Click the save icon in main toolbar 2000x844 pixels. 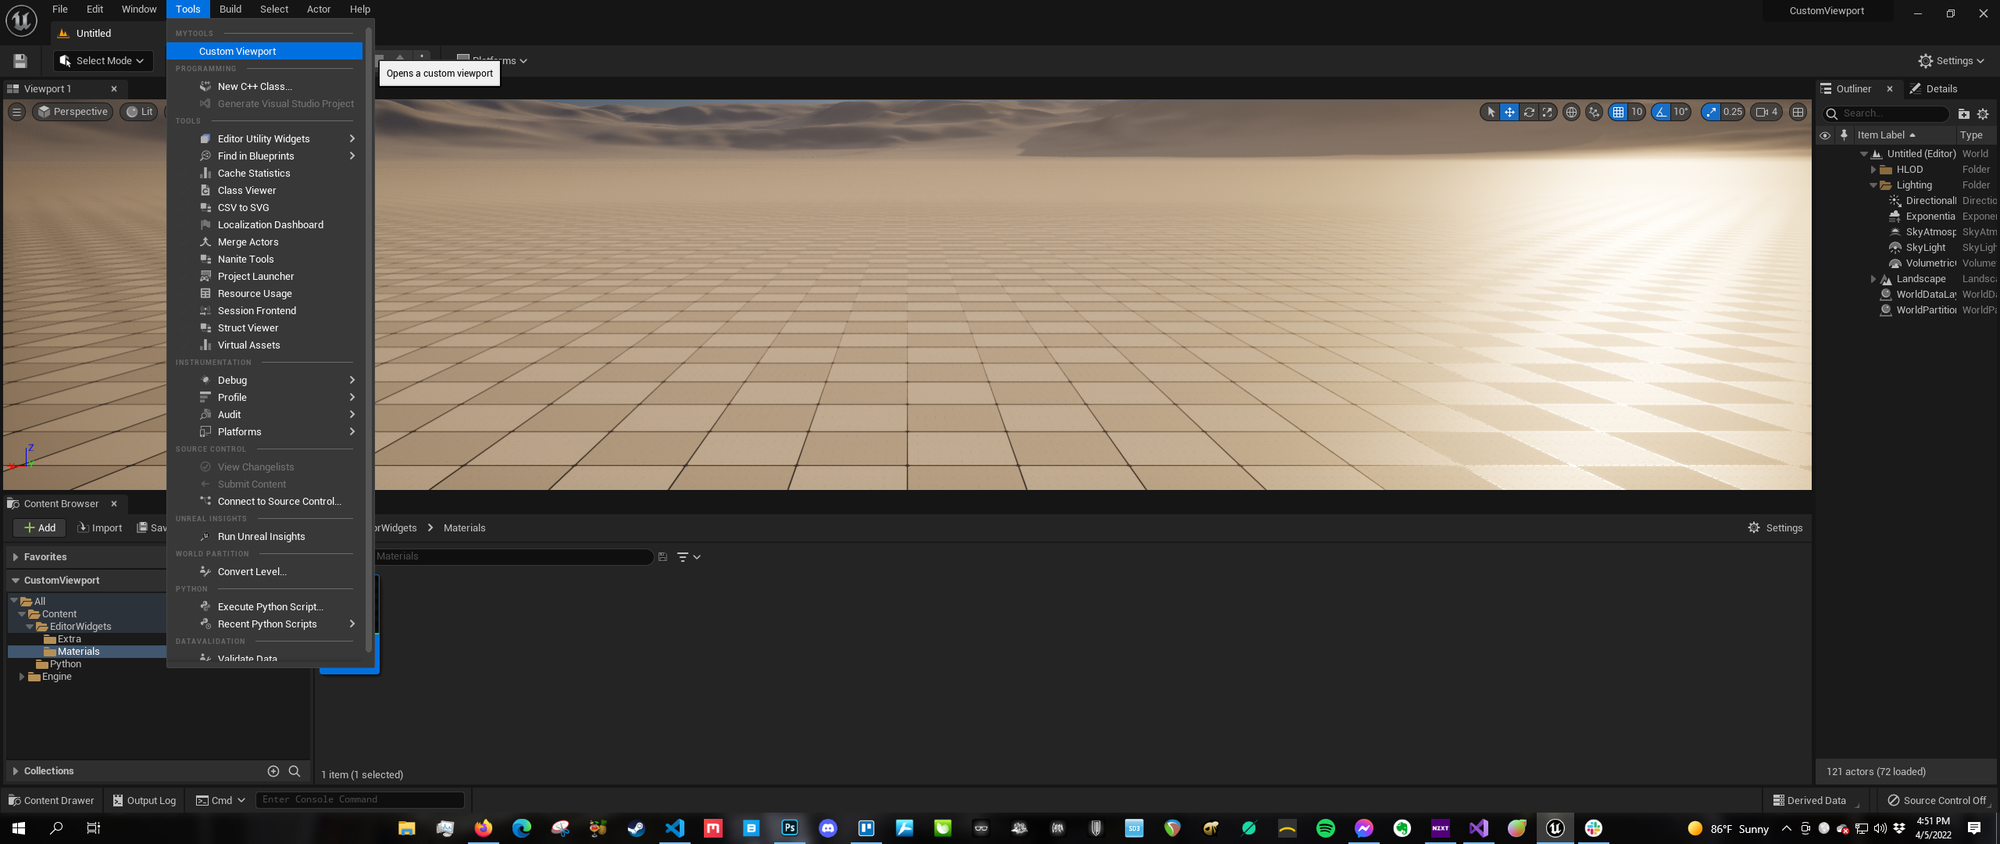coord(20,61)
